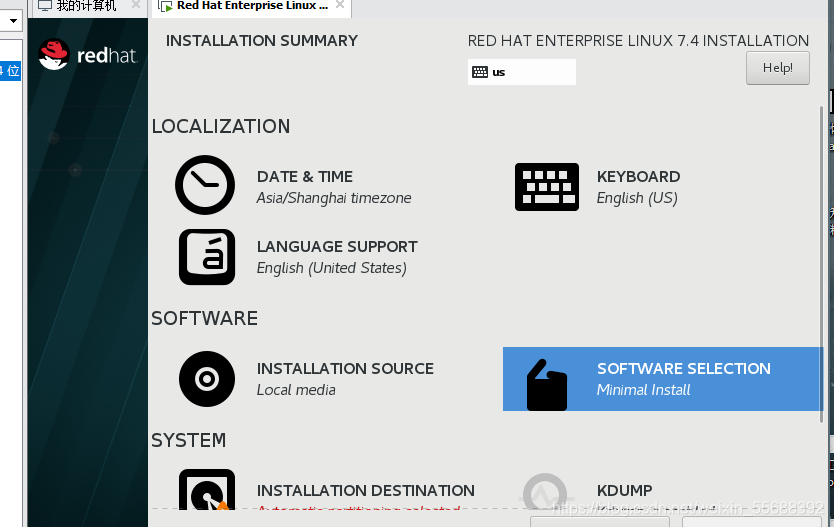
Task: Open Installation Source disc icon
Action: click(207, 379)
